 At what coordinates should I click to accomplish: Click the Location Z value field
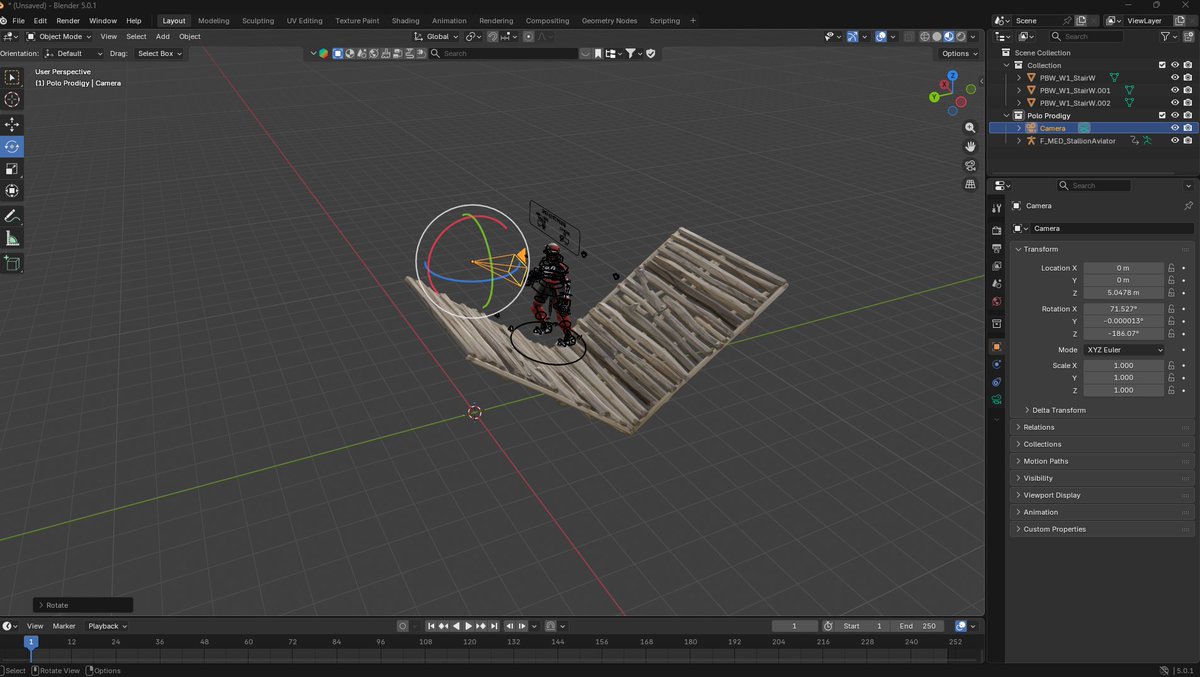(x=1123, y=292)
